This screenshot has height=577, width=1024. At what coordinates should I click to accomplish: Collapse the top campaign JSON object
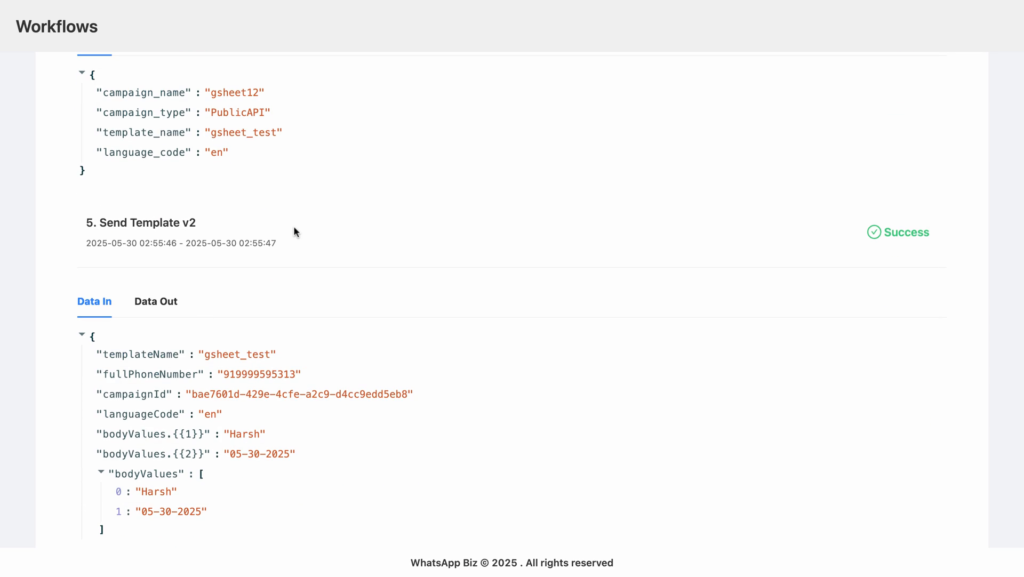click(x=82, y=73)
